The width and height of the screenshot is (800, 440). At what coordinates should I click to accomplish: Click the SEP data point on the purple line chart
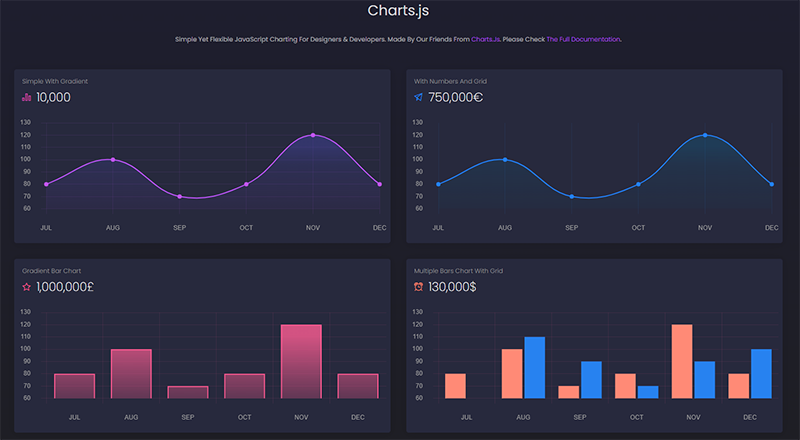tap(180, 197)
